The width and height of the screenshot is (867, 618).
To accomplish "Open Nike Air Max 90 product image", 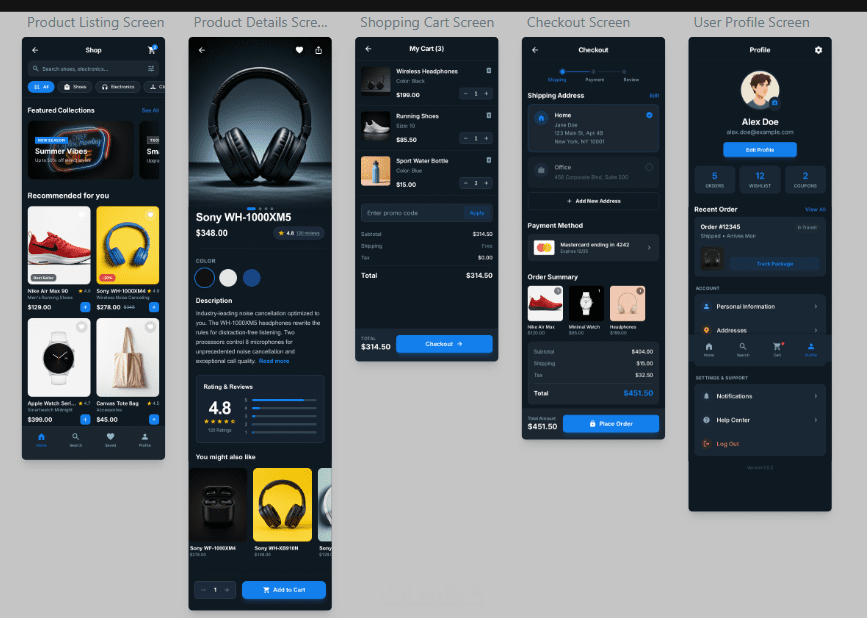I will (x=59, y=245).
